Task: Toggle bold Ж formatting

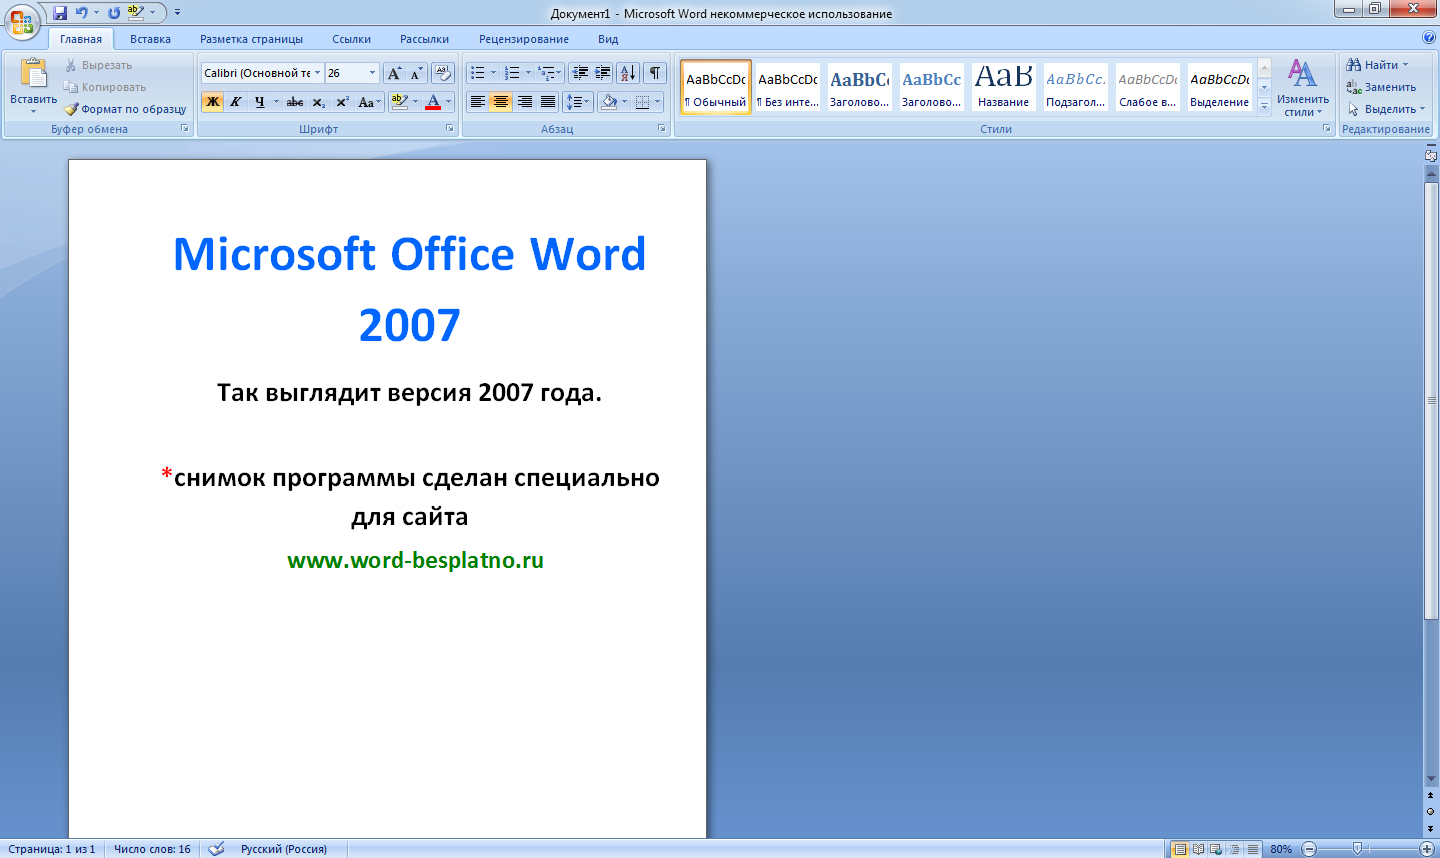Action: pyautogui.click(x=212, y=102)
